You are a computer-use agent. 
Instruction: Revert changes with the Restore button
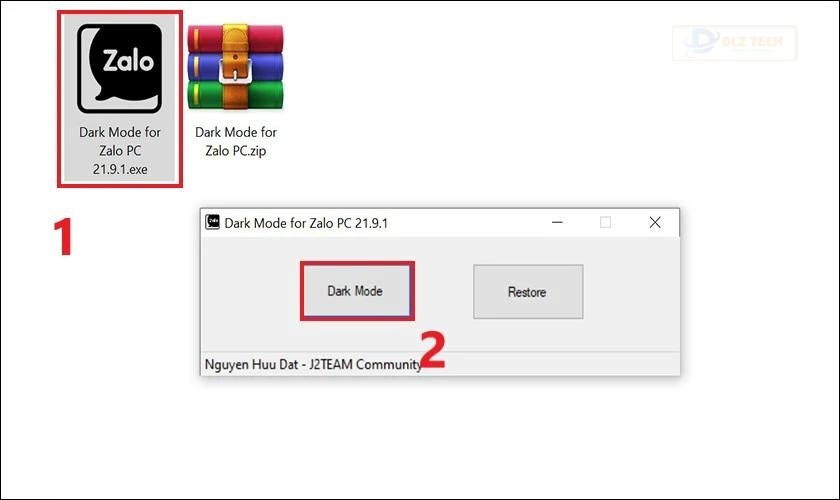pyautogui.click(x=528, y=292)
